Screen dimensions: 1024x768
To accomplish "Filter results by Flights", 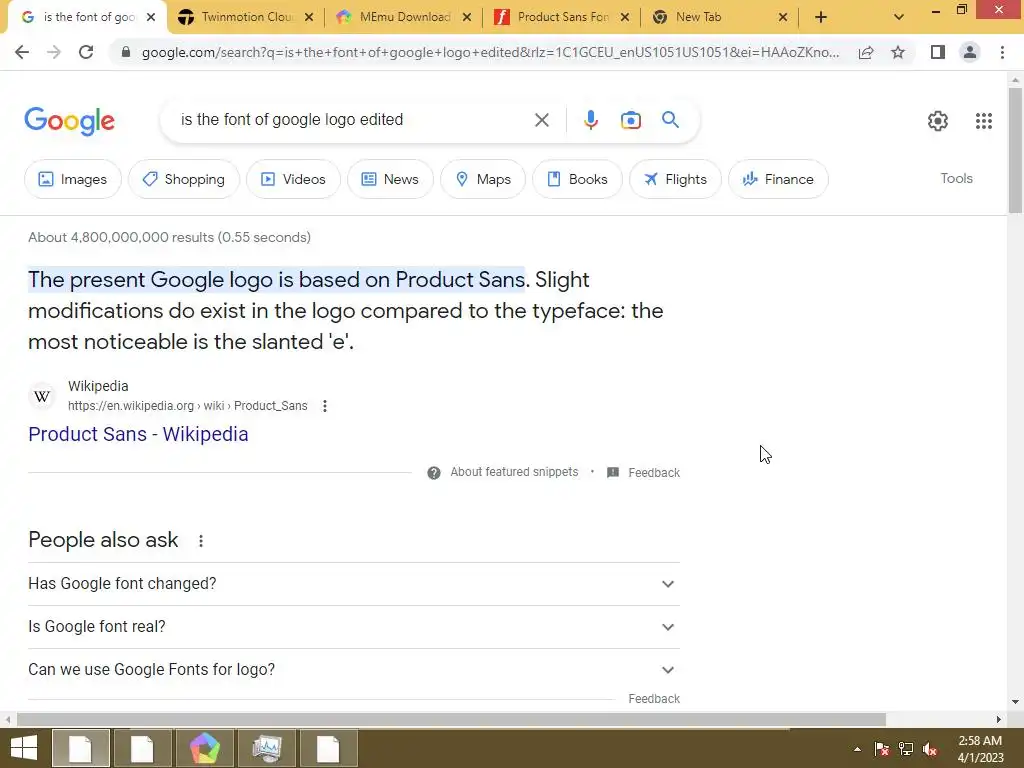I will (675, 179).
